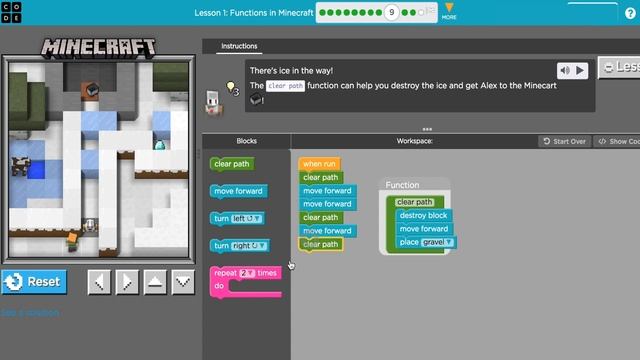Play the instructions audio

point(580,71)
